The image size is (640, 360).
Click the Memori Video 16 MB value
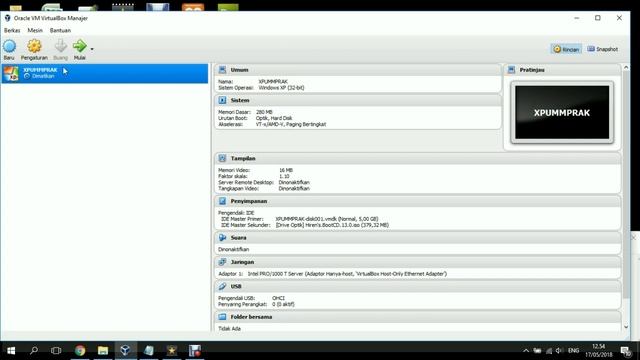pos(286,170)
